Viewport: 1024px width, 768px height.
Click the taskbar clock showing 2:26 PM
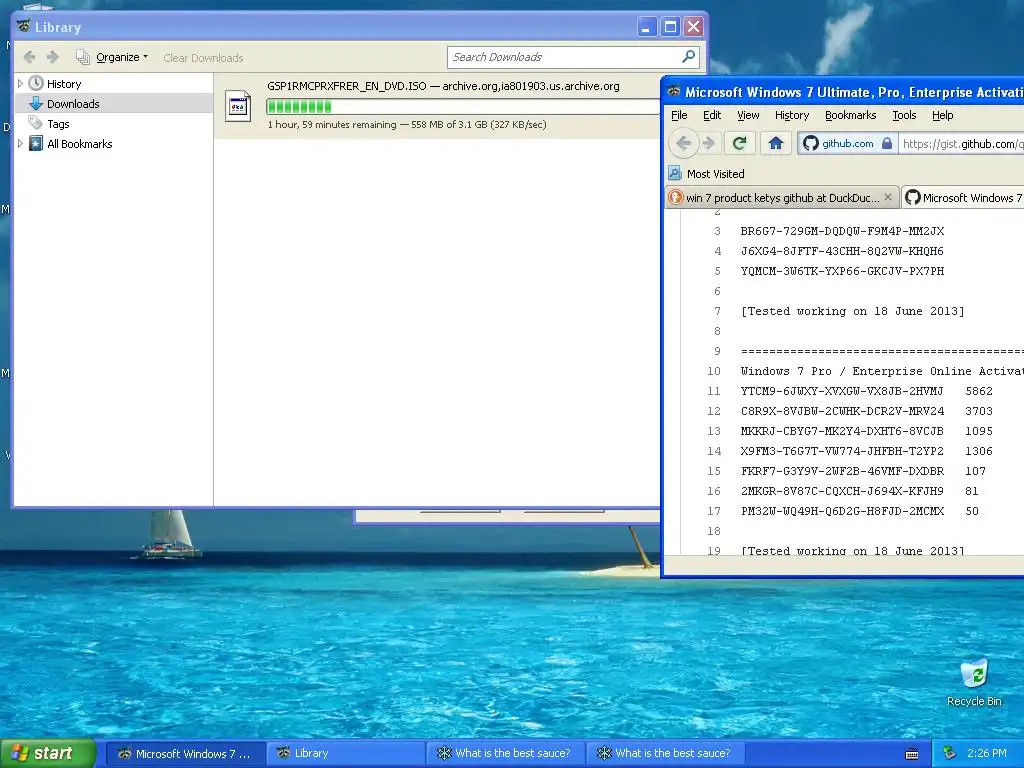(x=987, y=753)
